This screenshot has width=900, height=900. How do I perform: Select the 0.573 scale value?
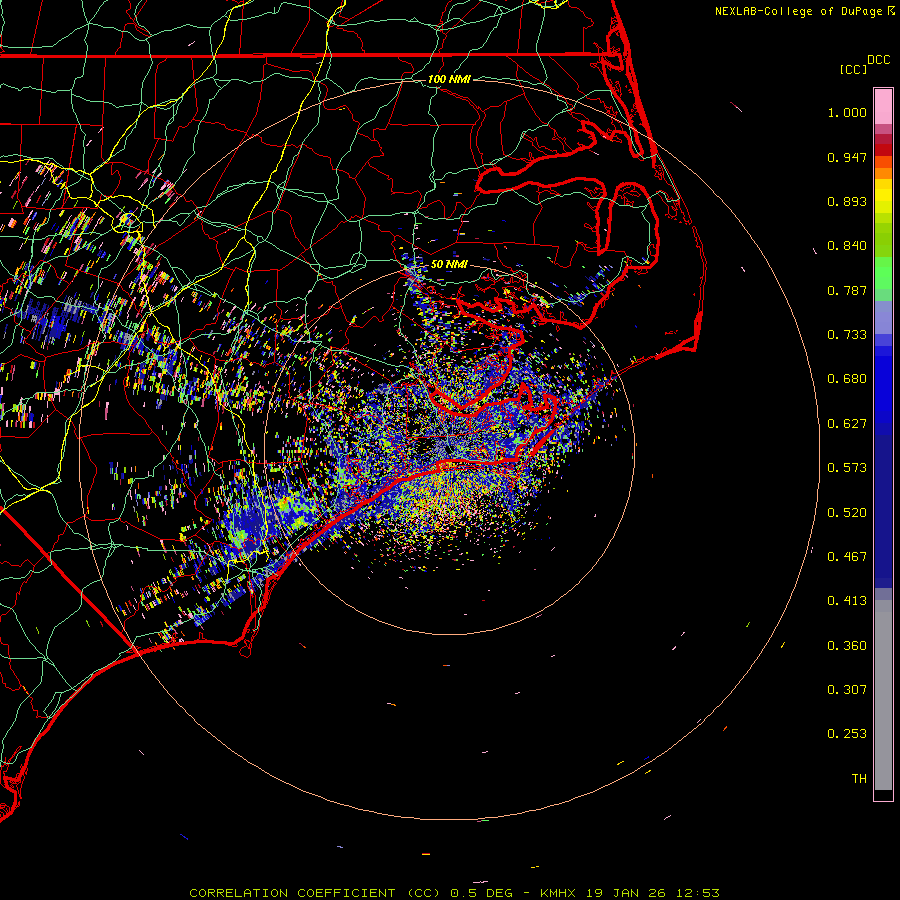pyautogui.click(x=847, y=468)
